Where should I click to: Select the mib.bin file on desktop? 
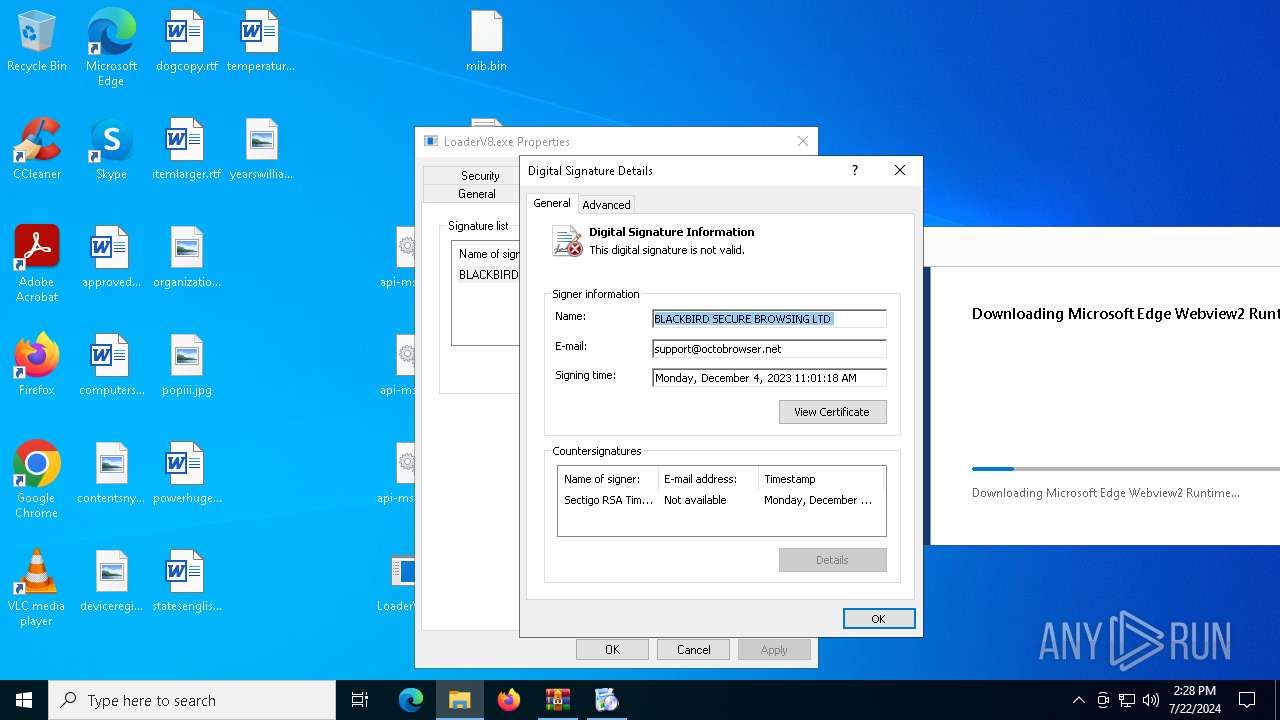[486, 41]
